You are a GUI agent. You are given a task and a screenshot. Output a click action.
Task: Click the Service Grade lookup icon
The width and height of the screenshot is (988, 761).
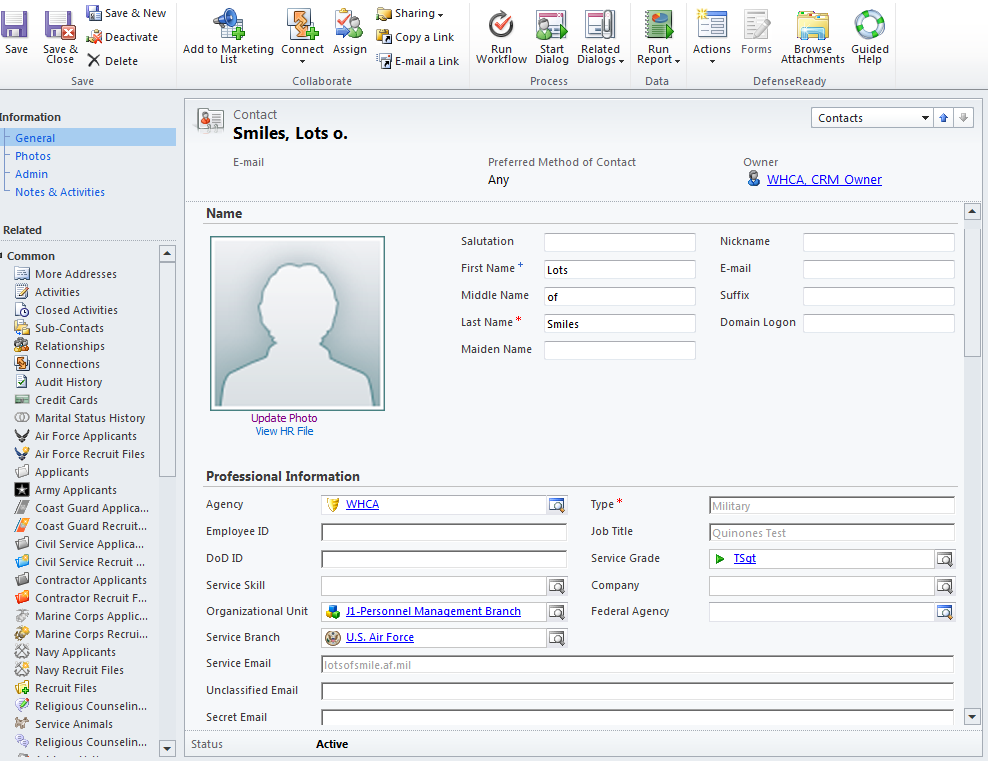pyautogui.click(x=944, y=559)
